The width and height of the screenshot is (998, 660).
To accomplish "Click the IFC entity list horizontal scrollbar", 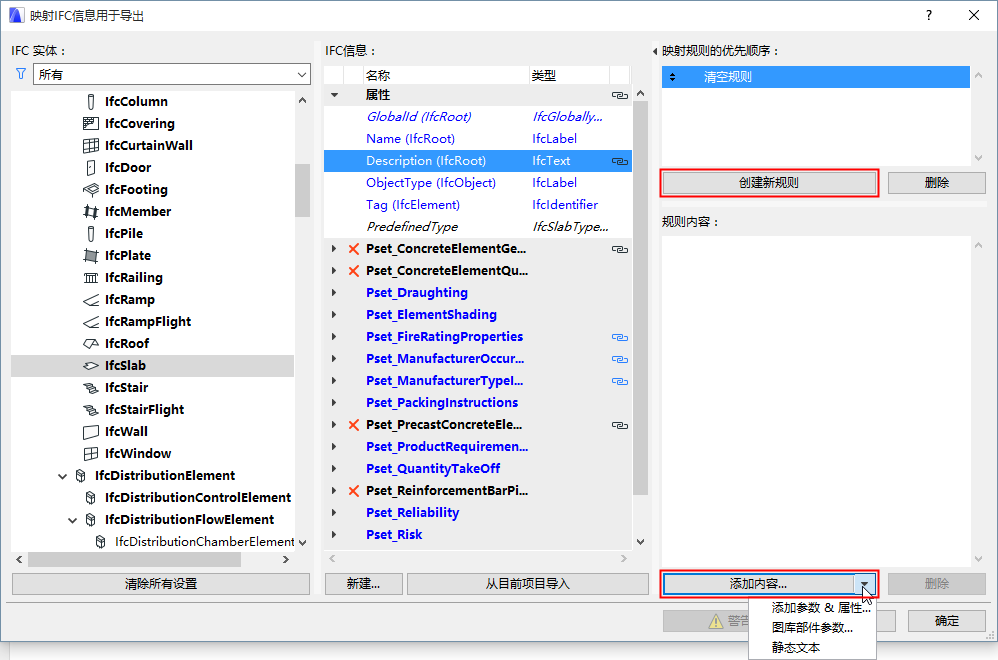I will tap(153, 559).
